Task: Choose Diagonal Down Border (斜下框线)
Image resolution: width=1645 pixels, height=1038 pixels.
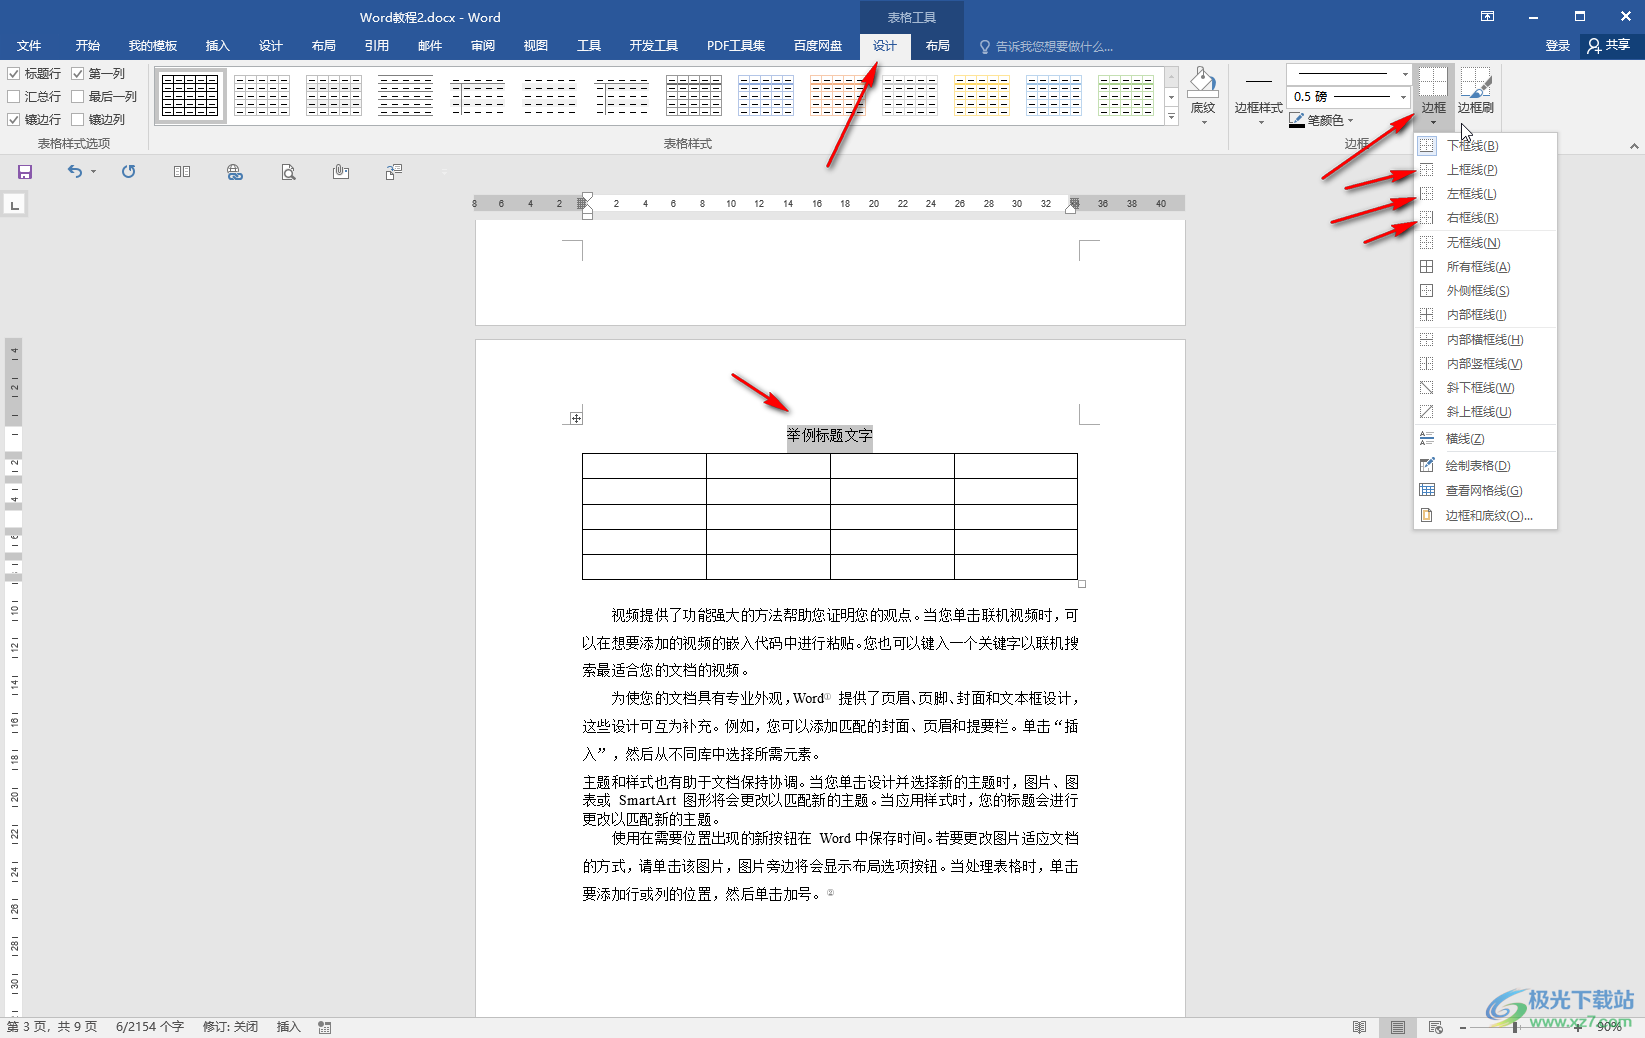Action: 1485,388
